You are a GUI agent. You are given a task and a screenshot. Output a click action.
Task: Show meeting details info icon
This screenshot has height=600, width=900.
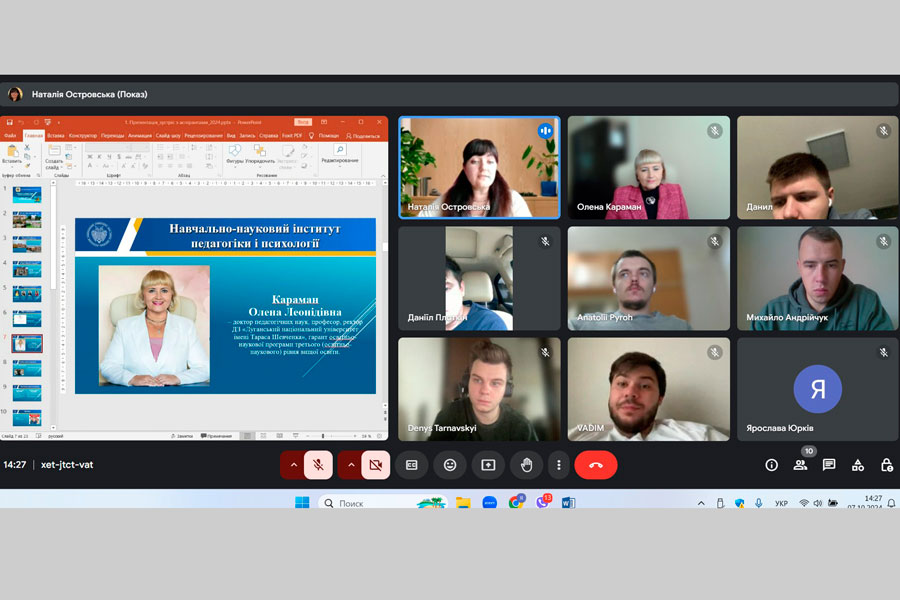(x=771, y=465)
